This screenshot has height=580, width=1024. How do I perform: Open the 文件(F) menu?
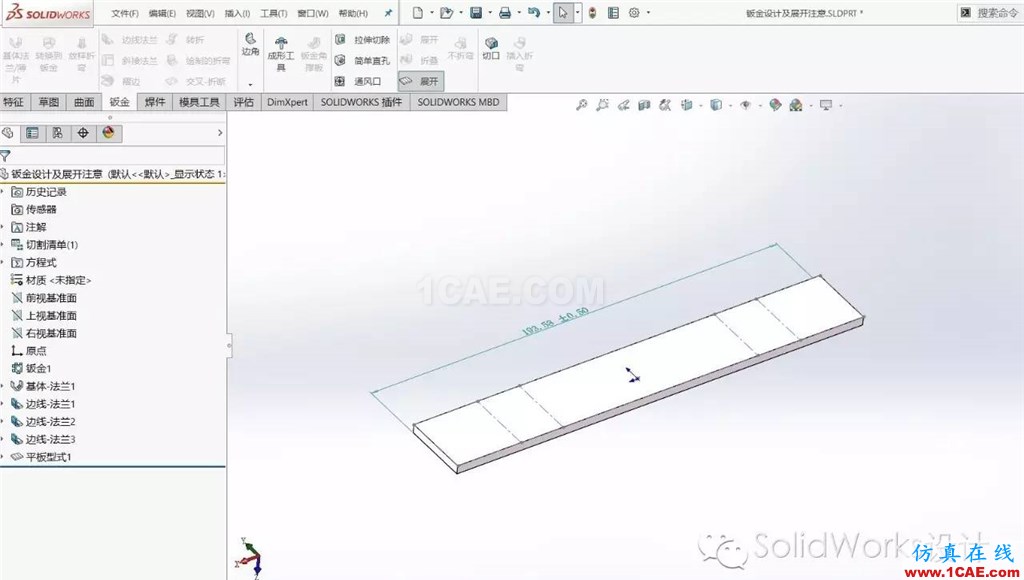pyautogui.click(x=125, y=13)
